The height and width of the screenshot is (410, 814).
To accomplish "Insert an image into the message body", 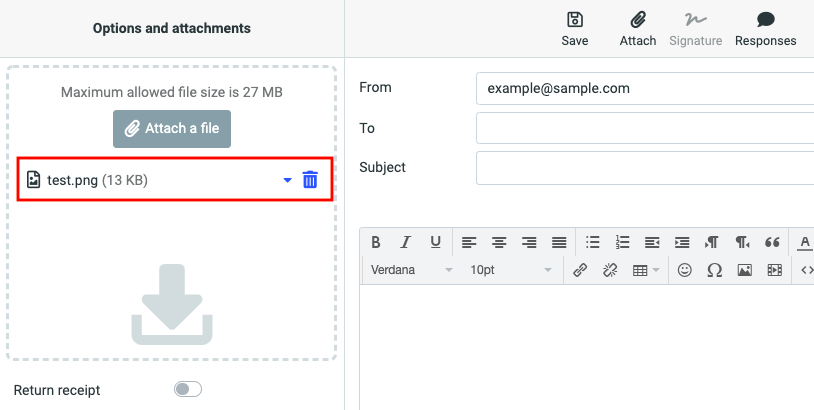I will click(744, 270).
